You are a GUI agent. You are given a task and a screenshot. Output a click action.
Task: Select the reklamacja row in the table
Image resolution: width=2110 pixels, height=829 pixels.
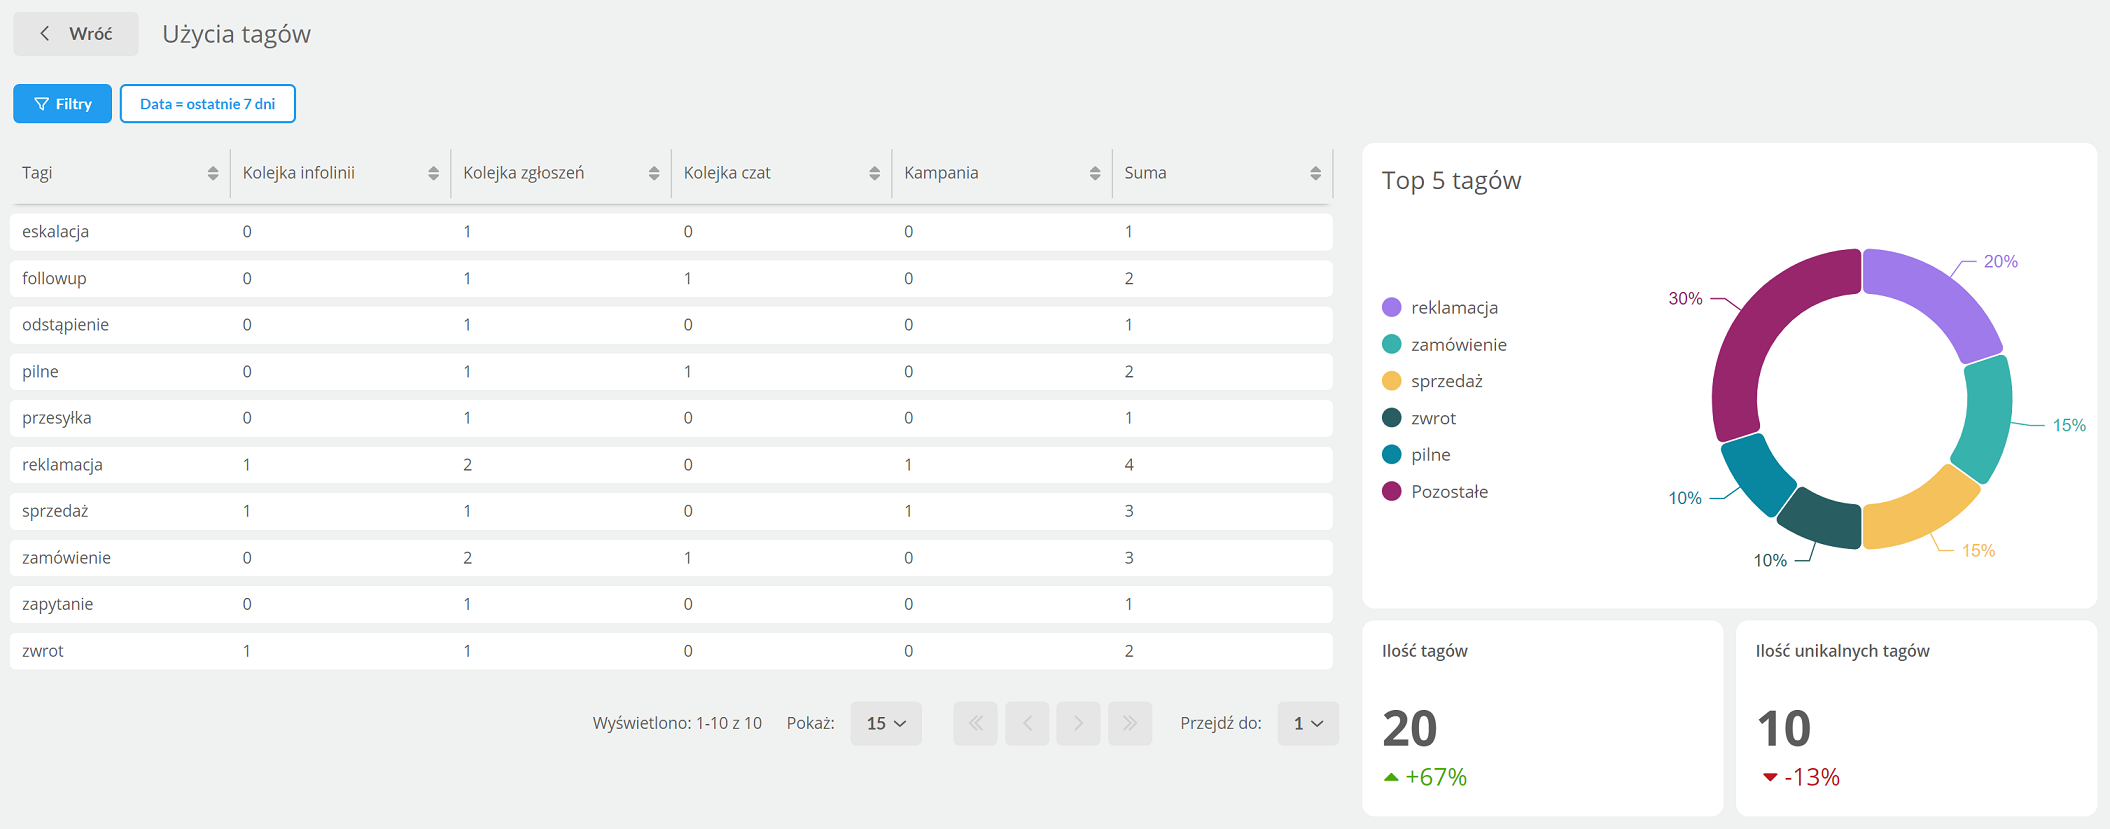[x=671, y=464]
